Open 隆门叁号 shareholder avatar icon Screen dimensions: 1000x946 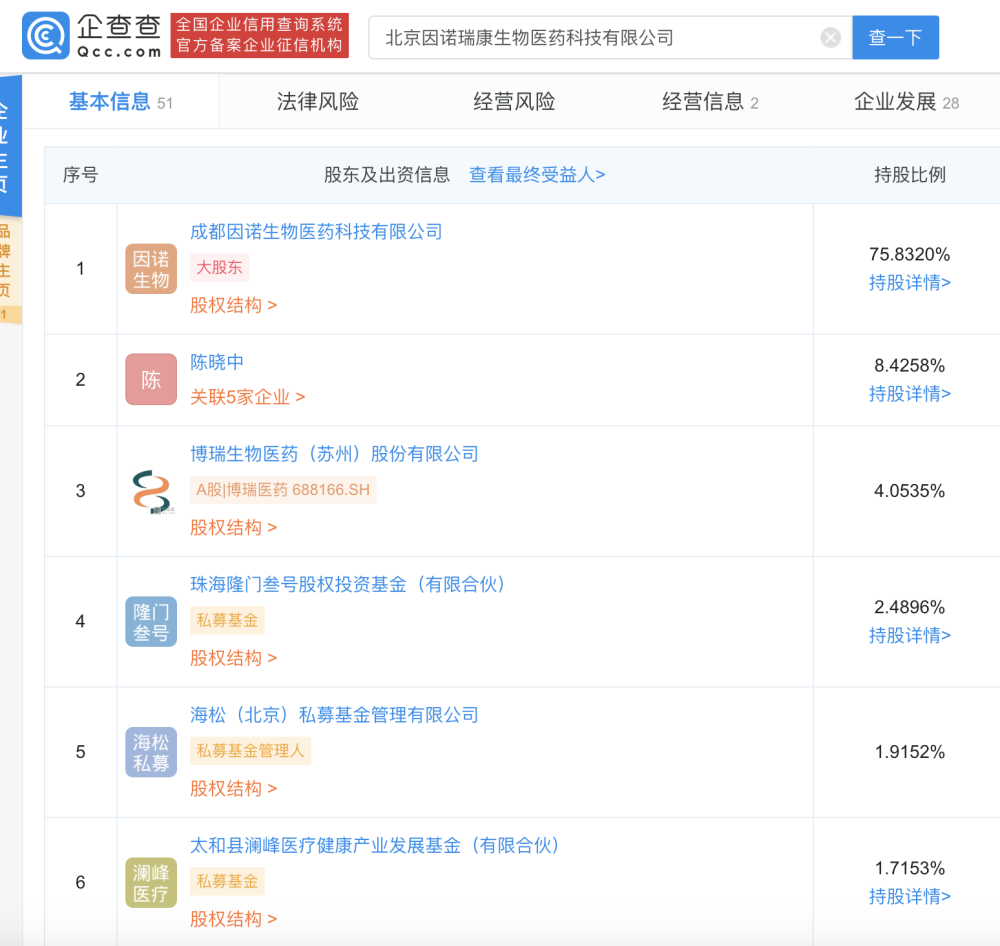[x=151, y=622]
